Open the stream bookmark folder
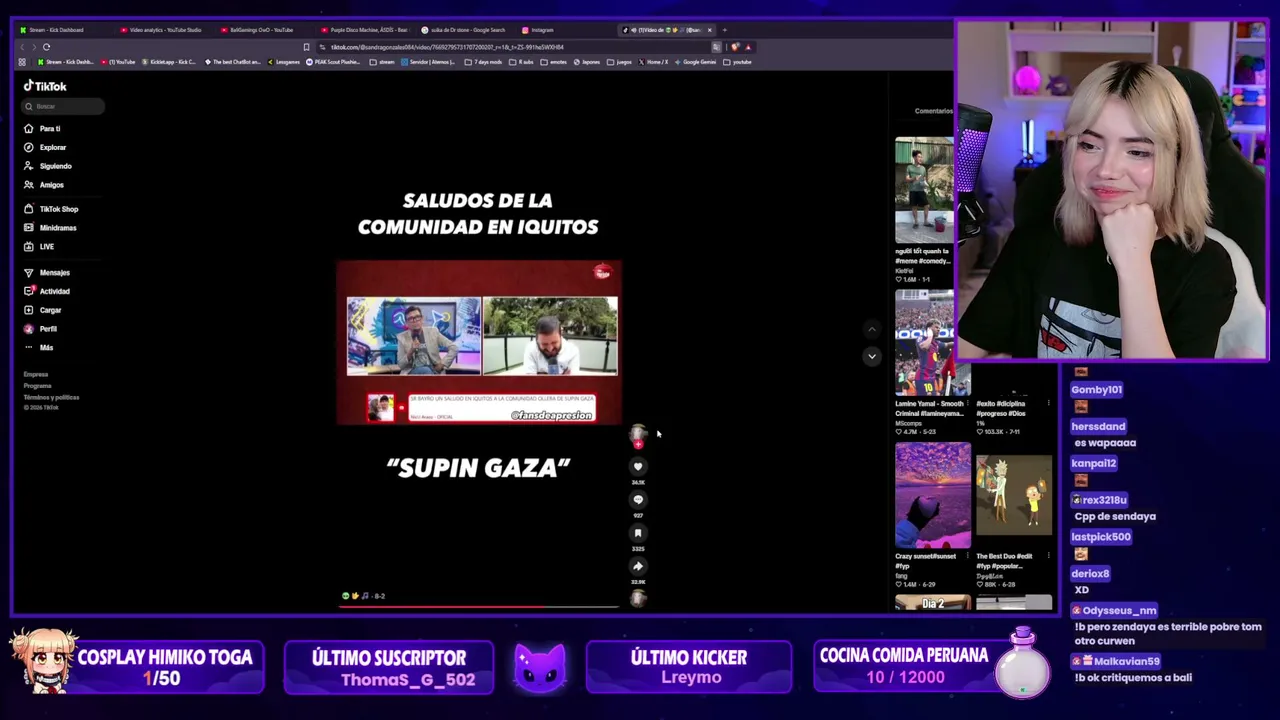1280x720 pixels. (382, 62)
